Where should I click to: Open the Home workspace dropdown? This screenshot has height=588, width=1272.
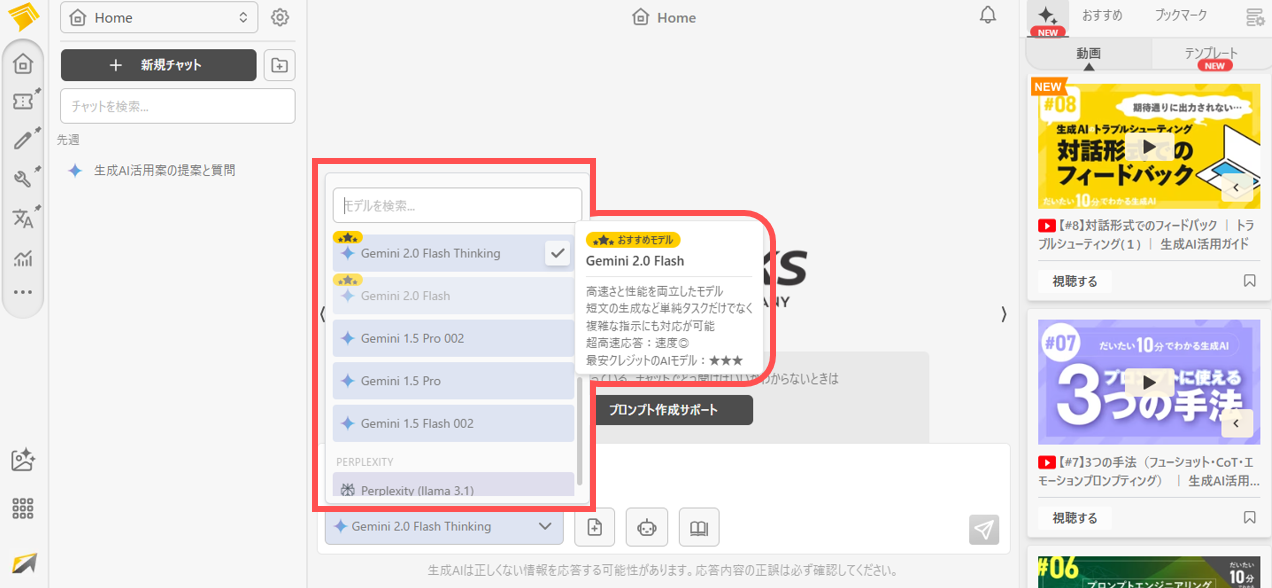pos(159,18)
